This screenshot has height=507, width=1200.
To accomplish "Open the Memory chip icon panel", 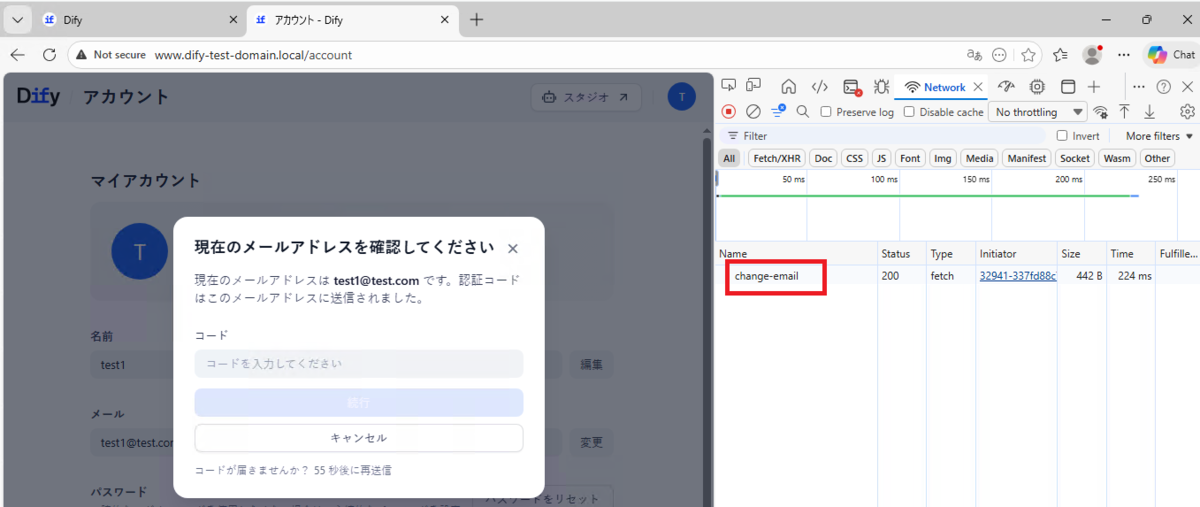I will point(1037,87).
